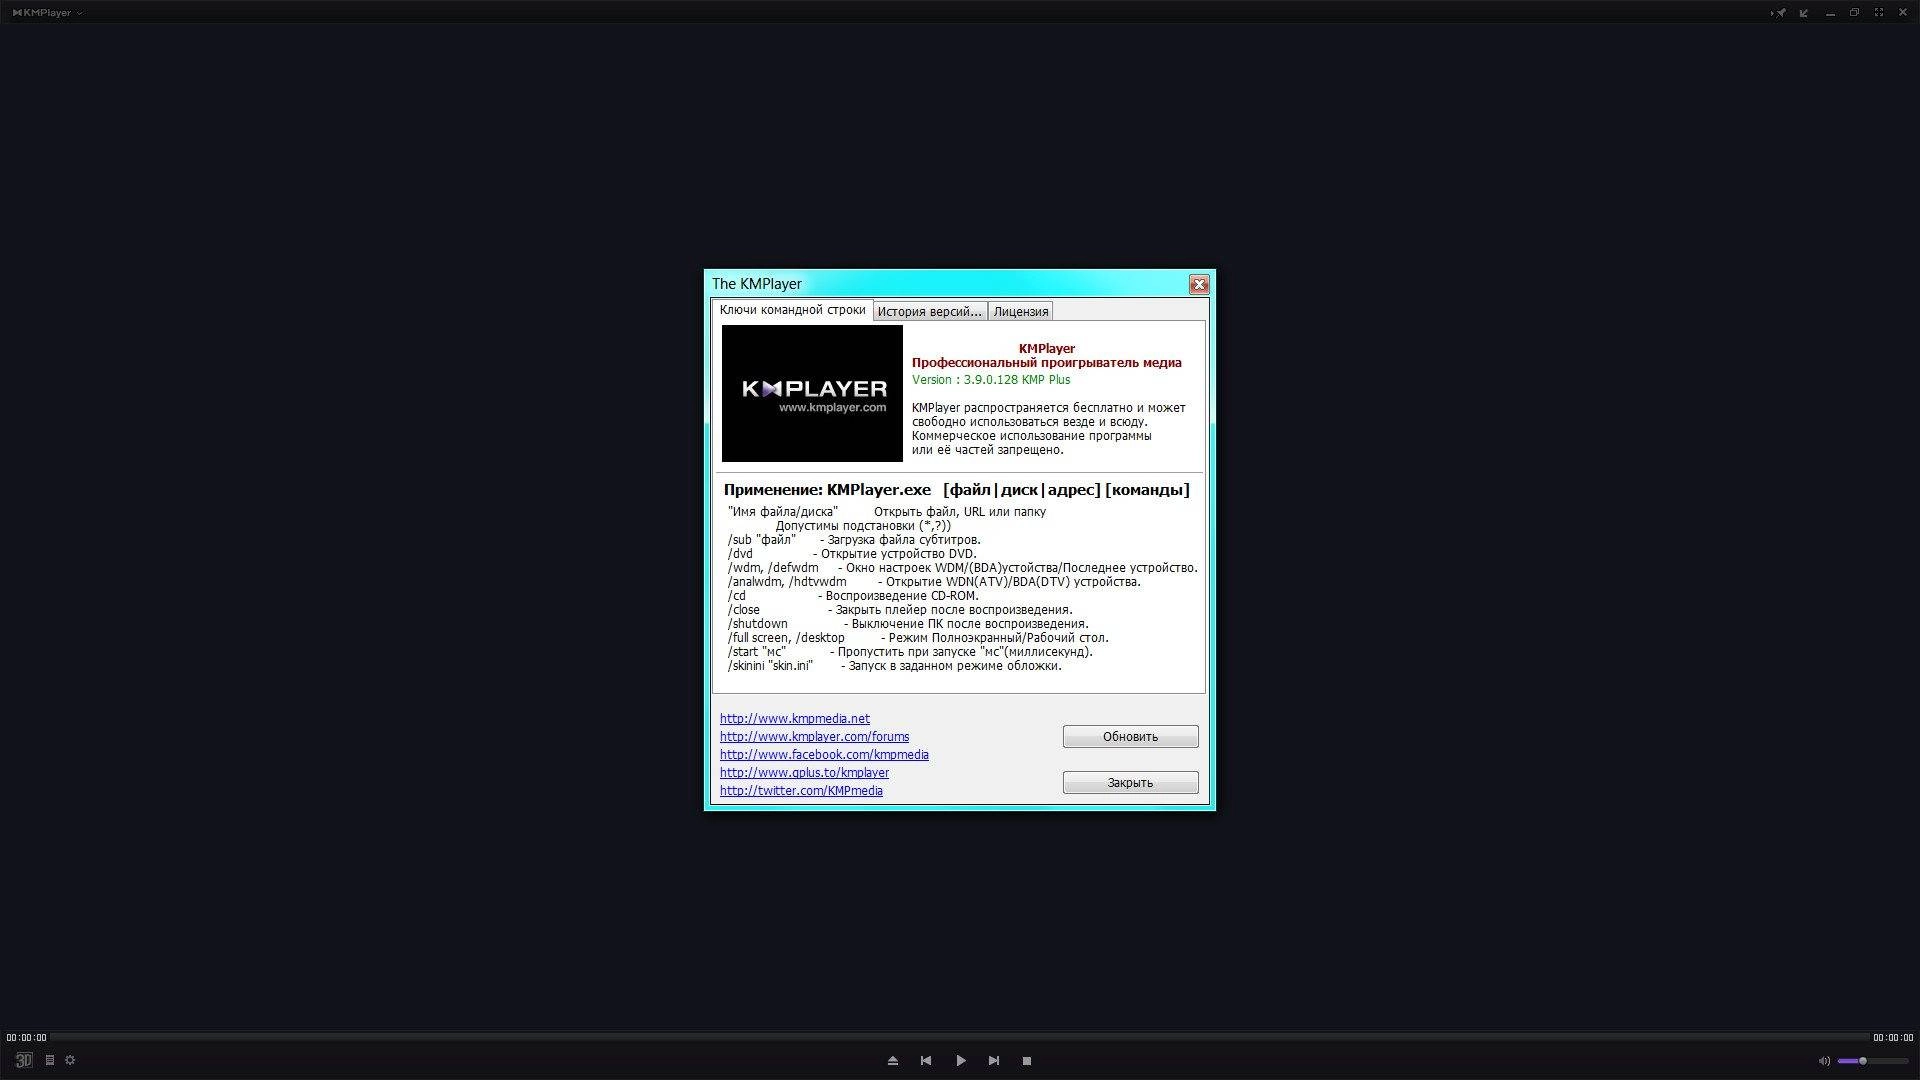Open the KMPlayer main menu dropdown
The width and height of the screenshot is (1920, 1080).
pyautogui.click(x=48, y=13)
